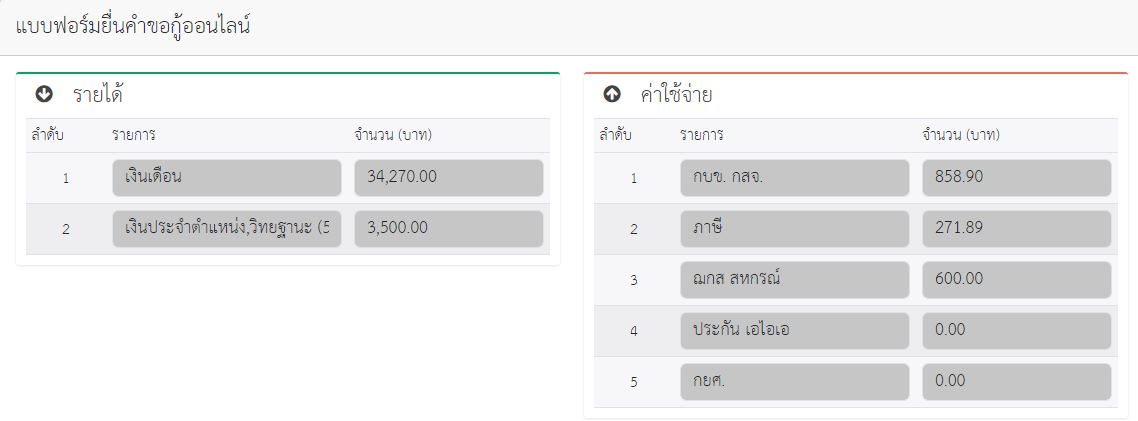The height and width of the screenshot is (421, 1138).
Task: Select the กบข. กสจ. expense field
Action: tap(795, 178)
